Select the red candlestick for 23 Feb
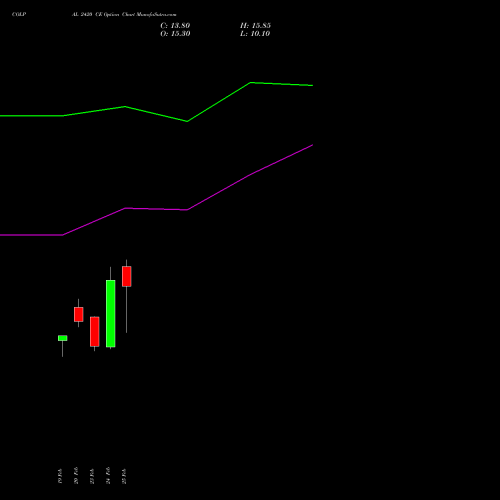 point(94,332)
